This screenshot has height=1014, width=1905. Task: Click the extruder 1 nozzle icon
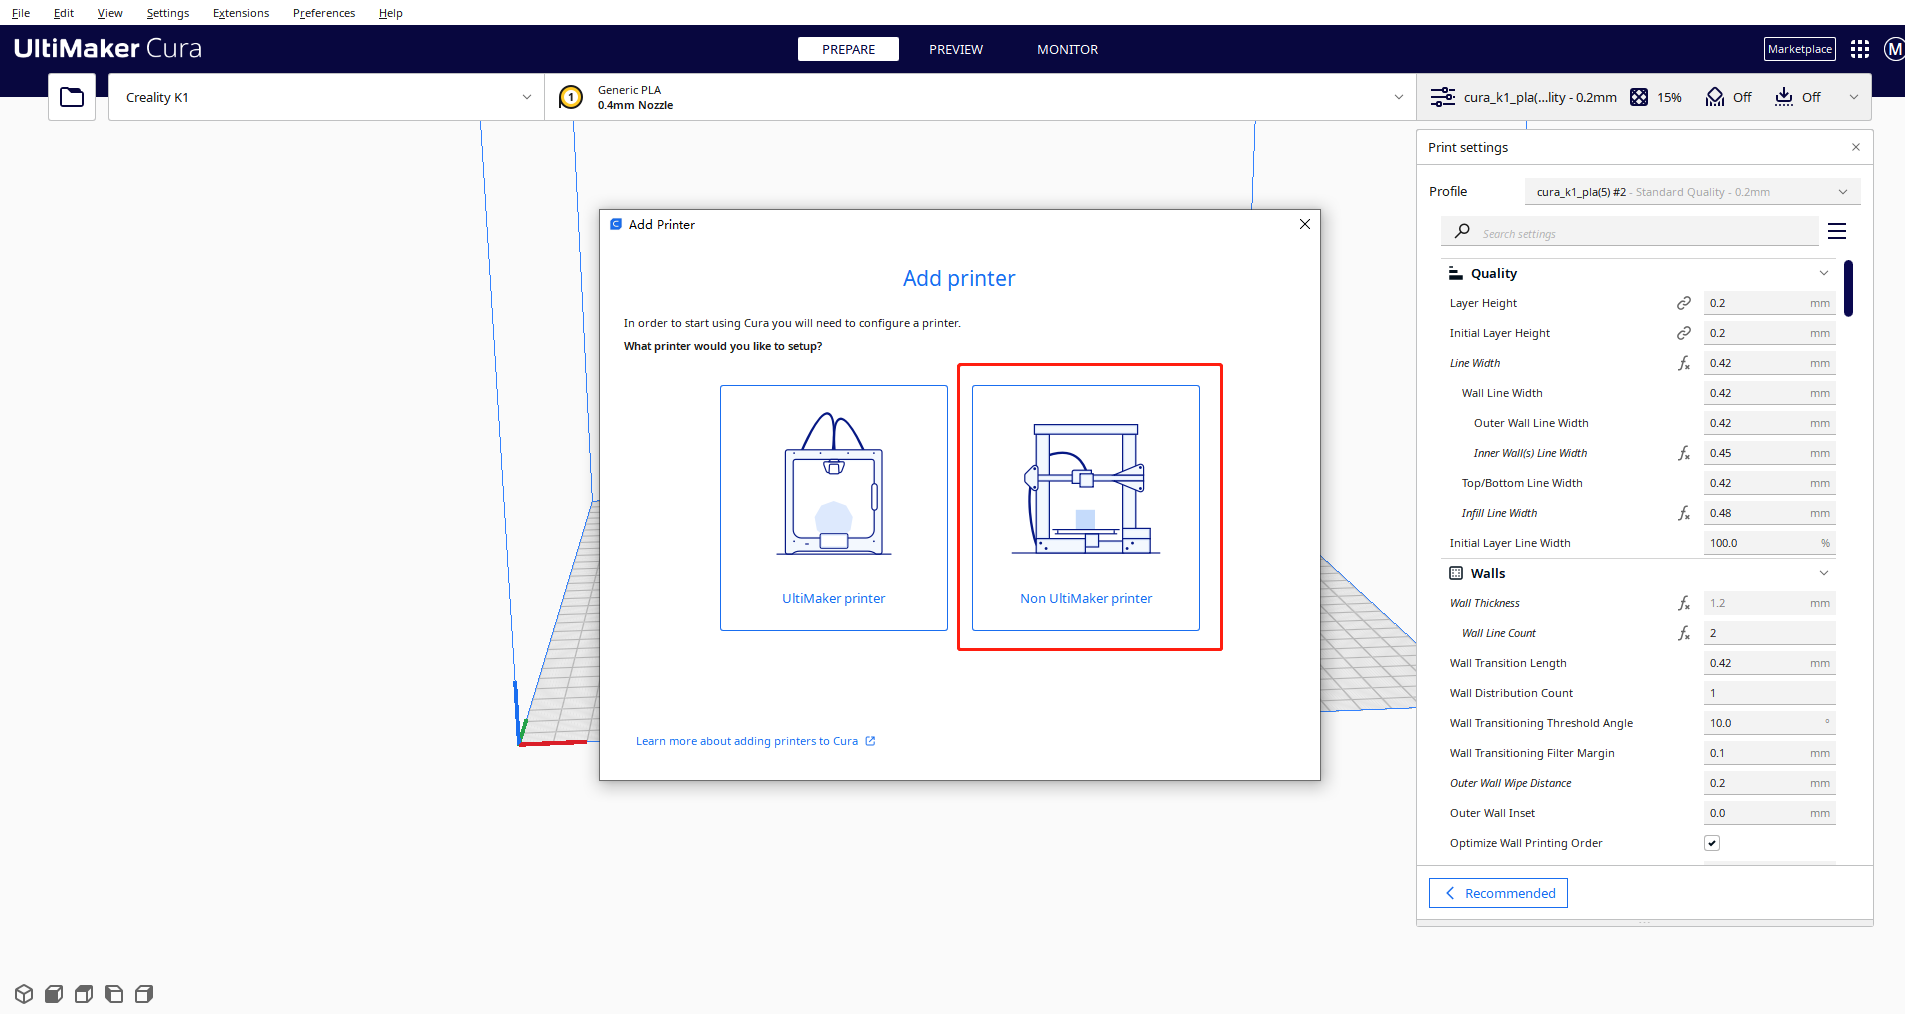[571, 97]
